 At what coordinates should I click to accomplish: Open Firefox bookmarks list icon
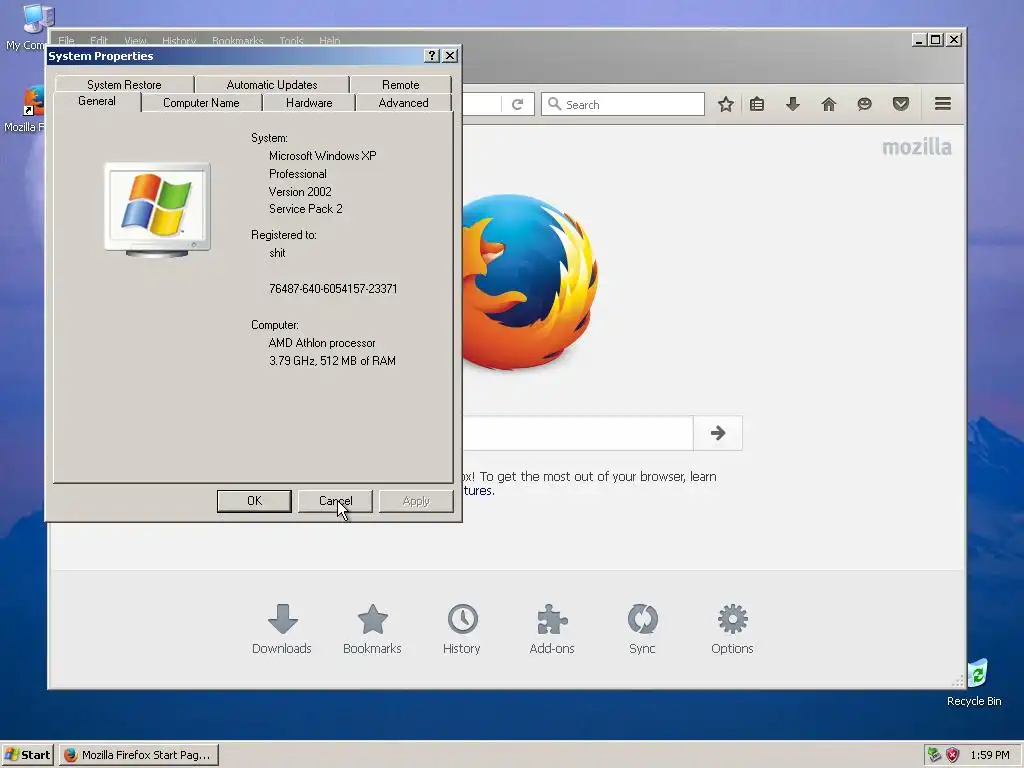[x=757, y=104]
